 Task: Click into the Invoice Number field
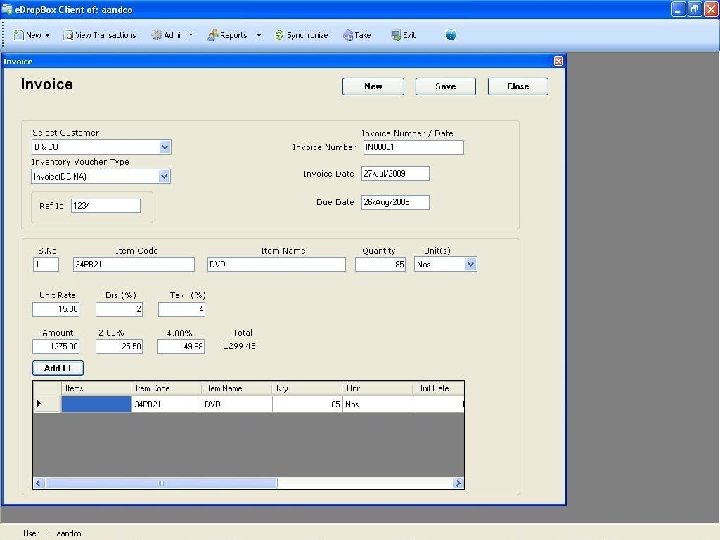pos(413,147)
